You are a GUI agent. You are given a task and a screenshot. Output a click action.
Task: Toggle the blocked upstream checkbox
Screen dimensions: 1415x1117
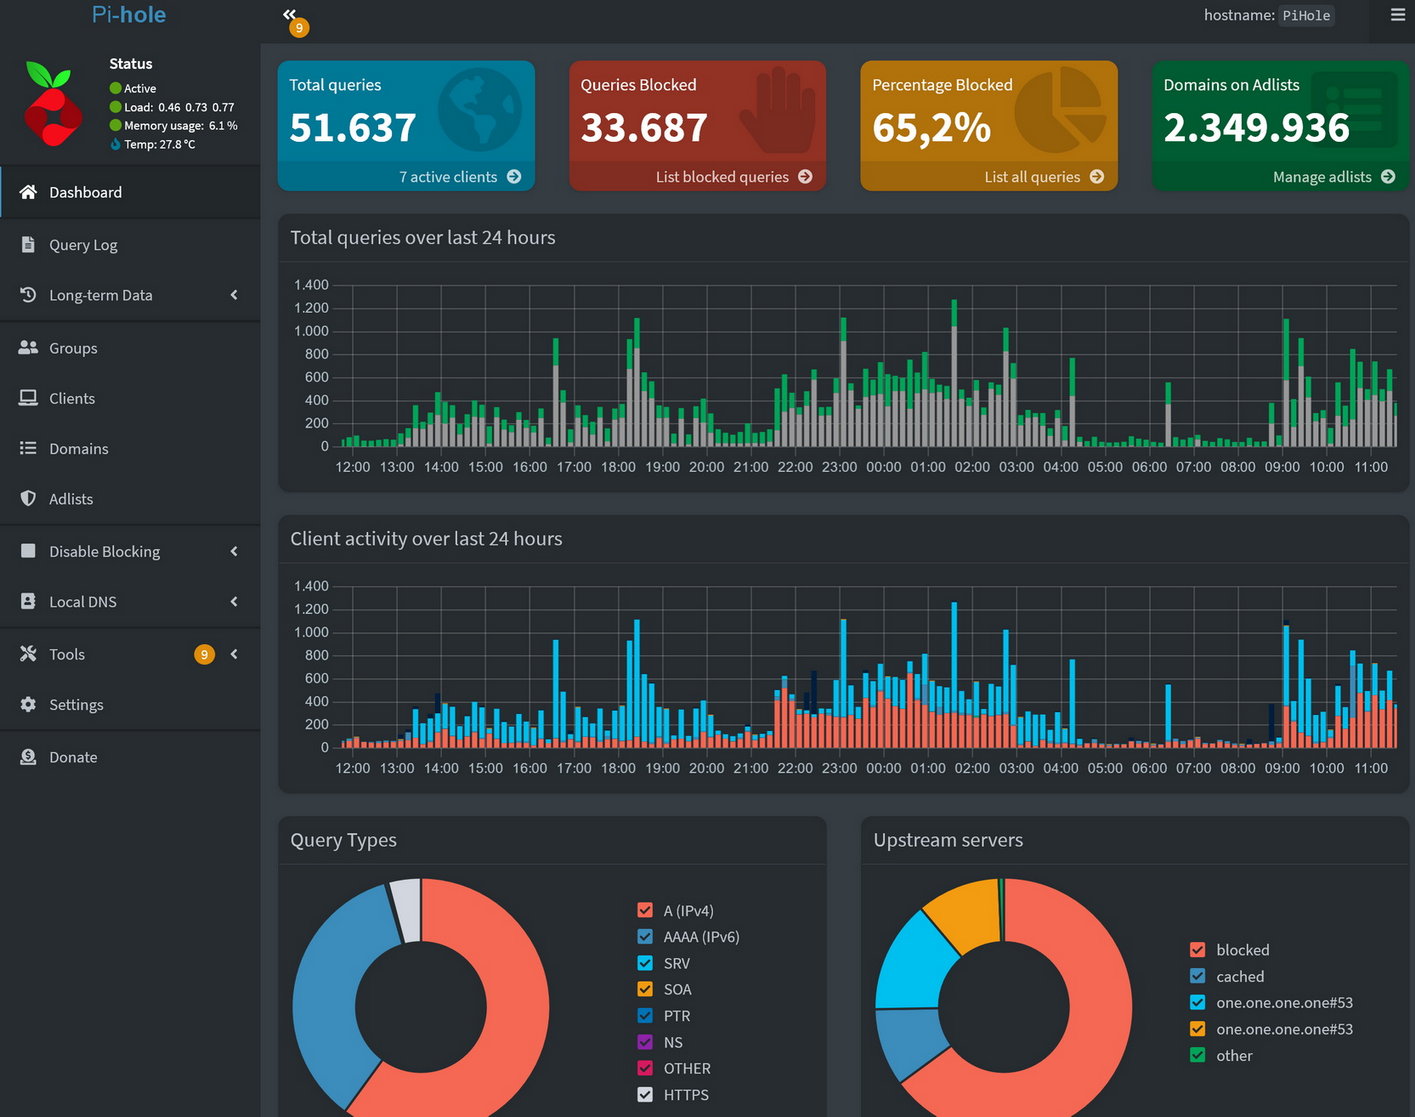(1197, 950)
